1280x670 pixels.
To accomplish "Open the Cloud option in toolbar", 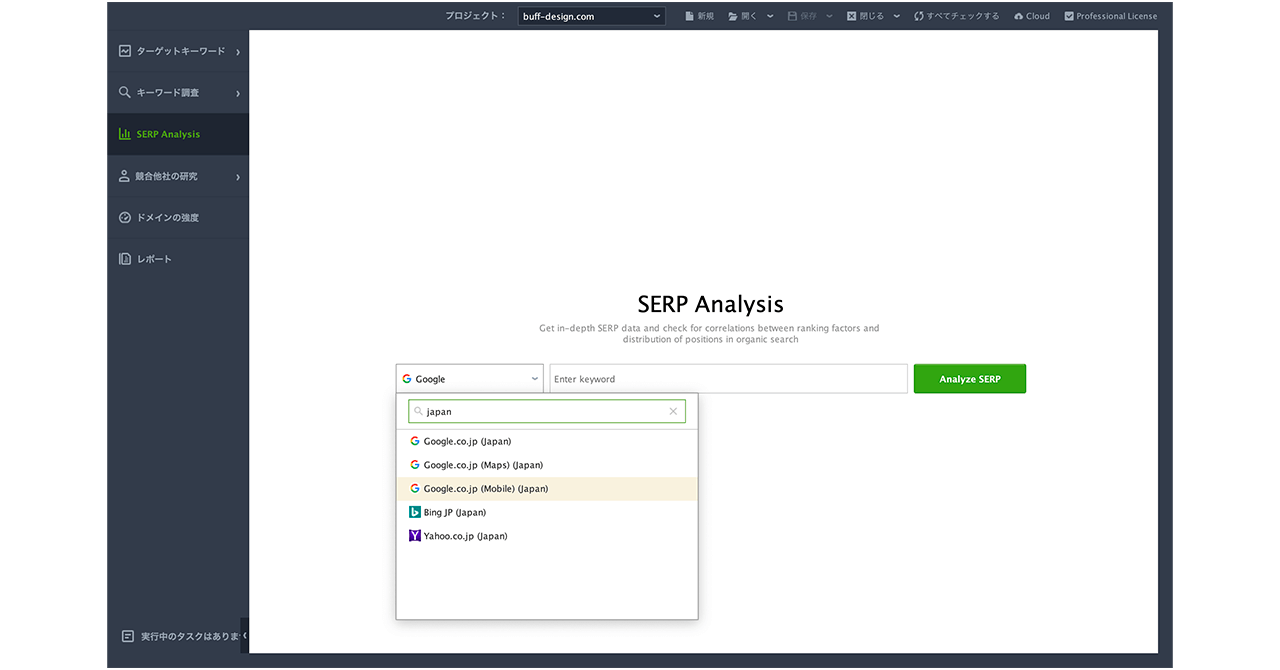I will click(x=1032, y=16).
